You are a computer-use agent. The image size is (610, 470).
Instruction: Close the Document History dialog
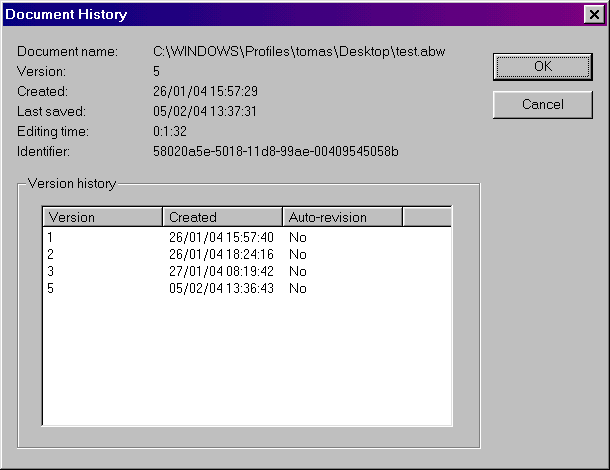tap(592, 14)
